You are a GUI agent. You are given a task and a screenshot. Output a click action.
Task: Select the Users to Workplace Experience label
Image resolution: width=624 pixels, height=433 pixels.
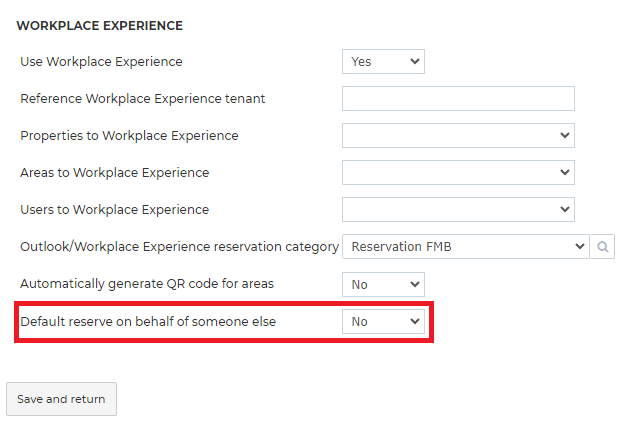115,210
